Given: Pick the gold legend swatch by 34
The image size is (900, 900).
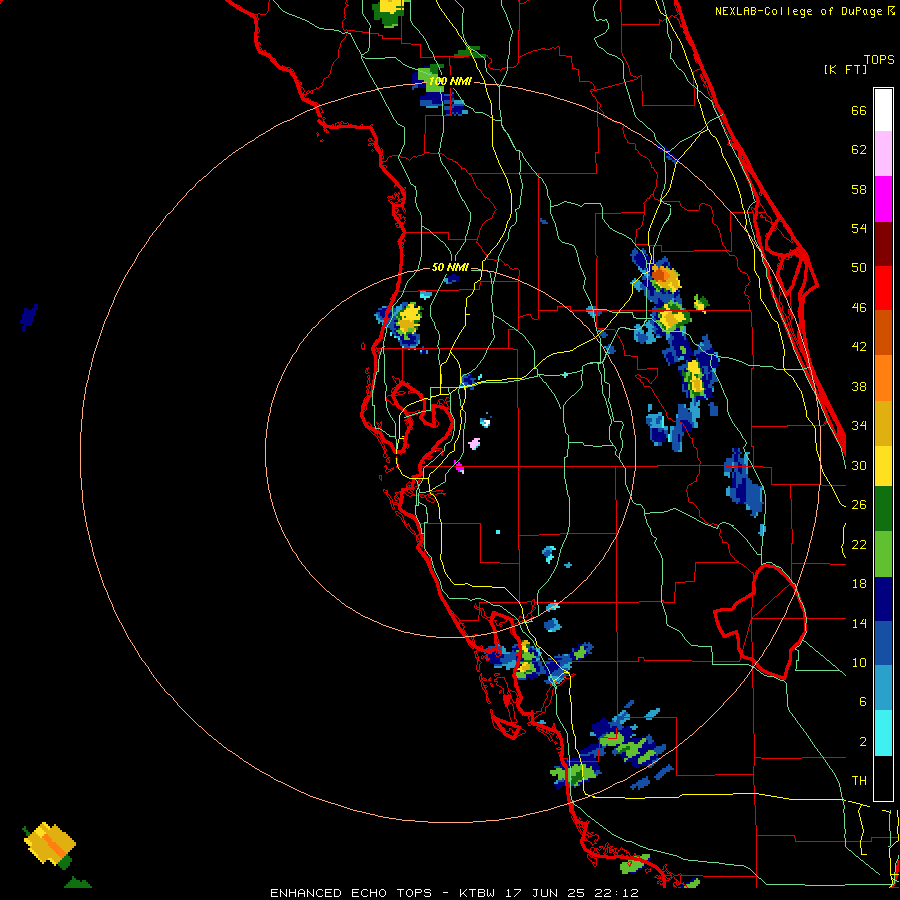Looking at the screenshot, I should coord(883,423).
